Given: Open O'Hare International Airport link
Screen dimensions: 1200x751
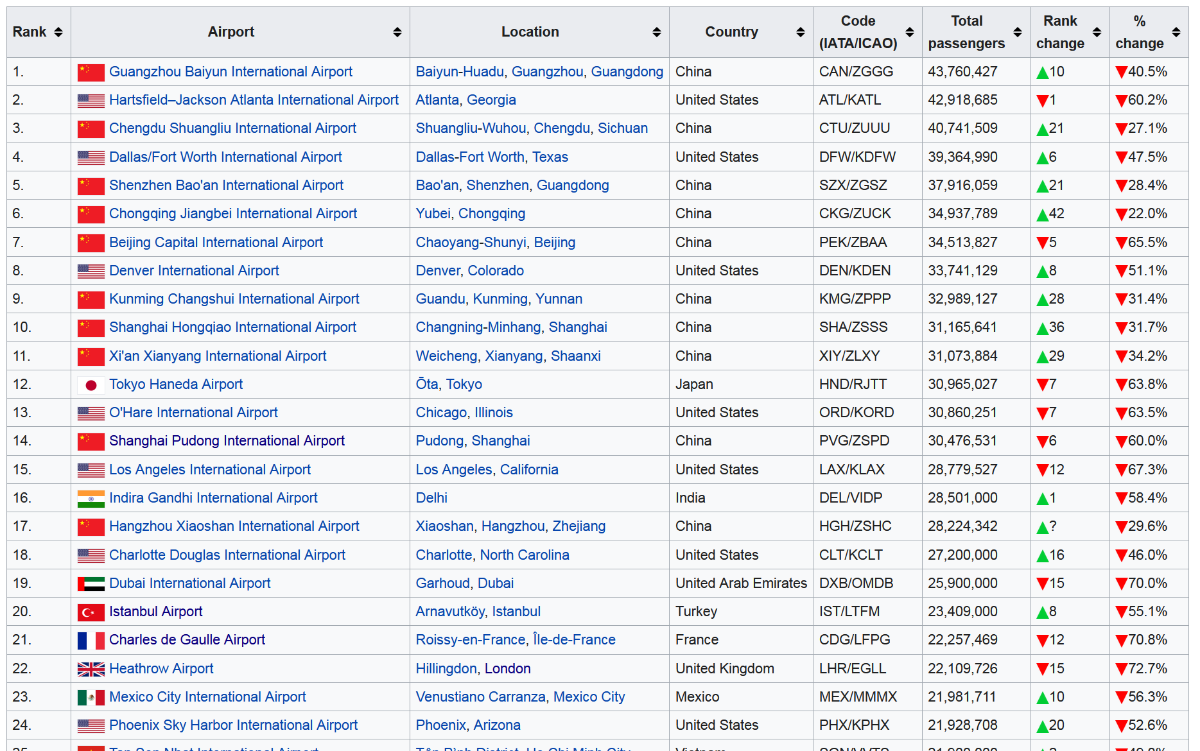Looking at the screenshot, I should 194,412.
